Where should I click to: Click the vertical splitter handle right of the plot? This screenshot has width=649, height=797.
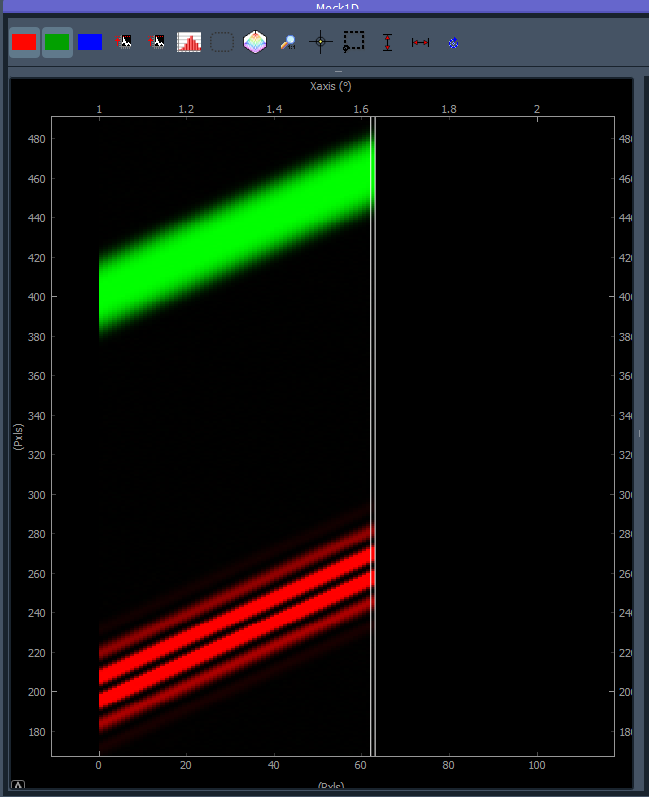pos(639,434)
